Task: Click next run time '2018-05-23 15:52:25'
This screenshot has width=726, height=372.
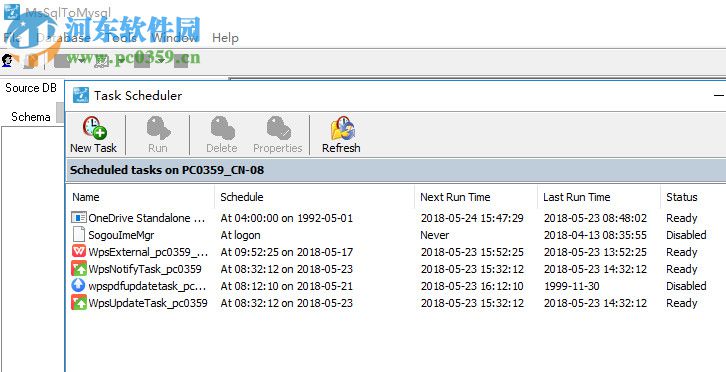Action: pyautogui.click(x=472, y=252)
